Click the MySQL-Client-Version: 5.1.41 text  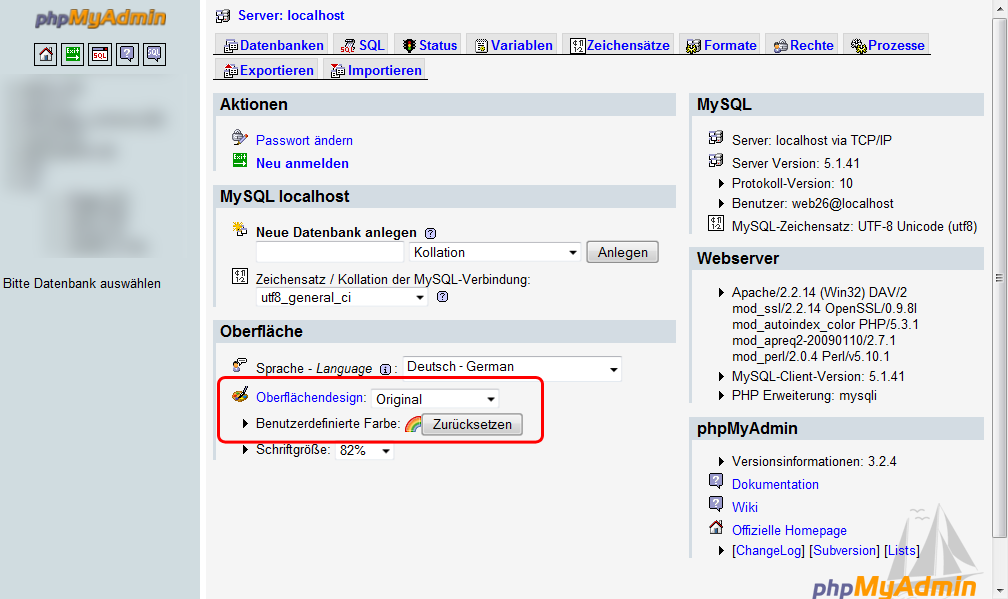pyautogui.click(x=818, y=377)
